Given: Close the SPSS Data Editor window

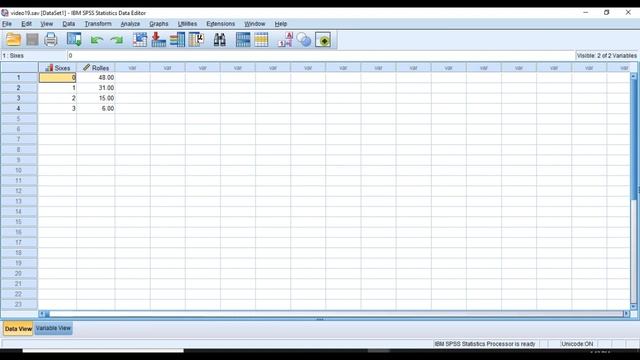Looking at the screenshot, I should point(628,13).
